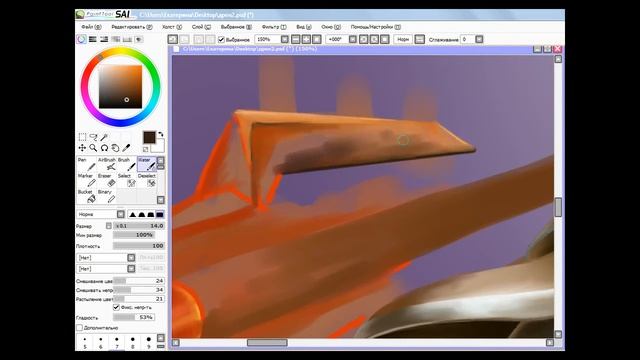Pick the Hand pan tool
The height and width of the screenshot is (360, 640).
point(116,148)
